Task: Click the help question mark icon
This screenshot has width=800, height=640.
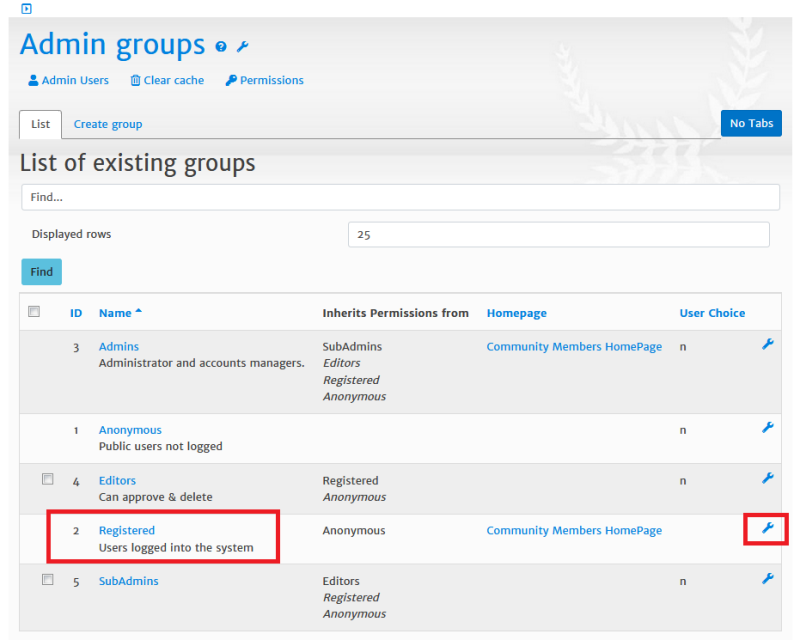Action: [220, 47]
